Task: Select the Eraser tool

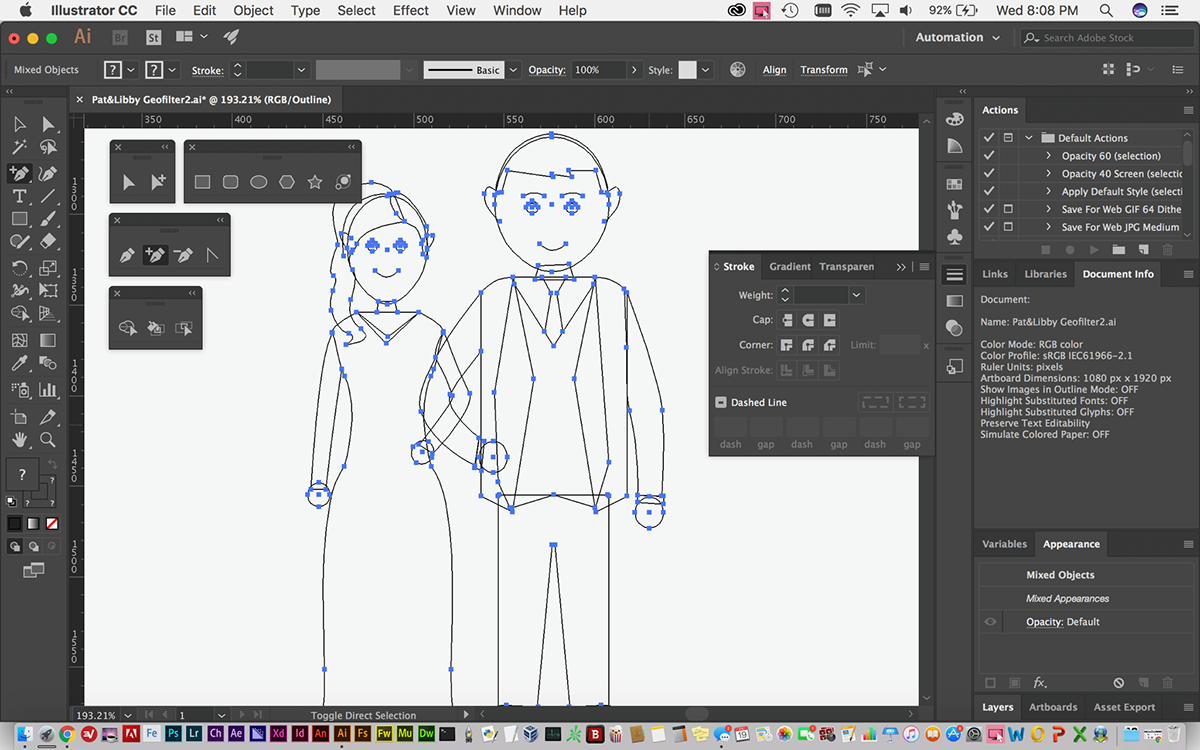Action: [x=48, y=242]
